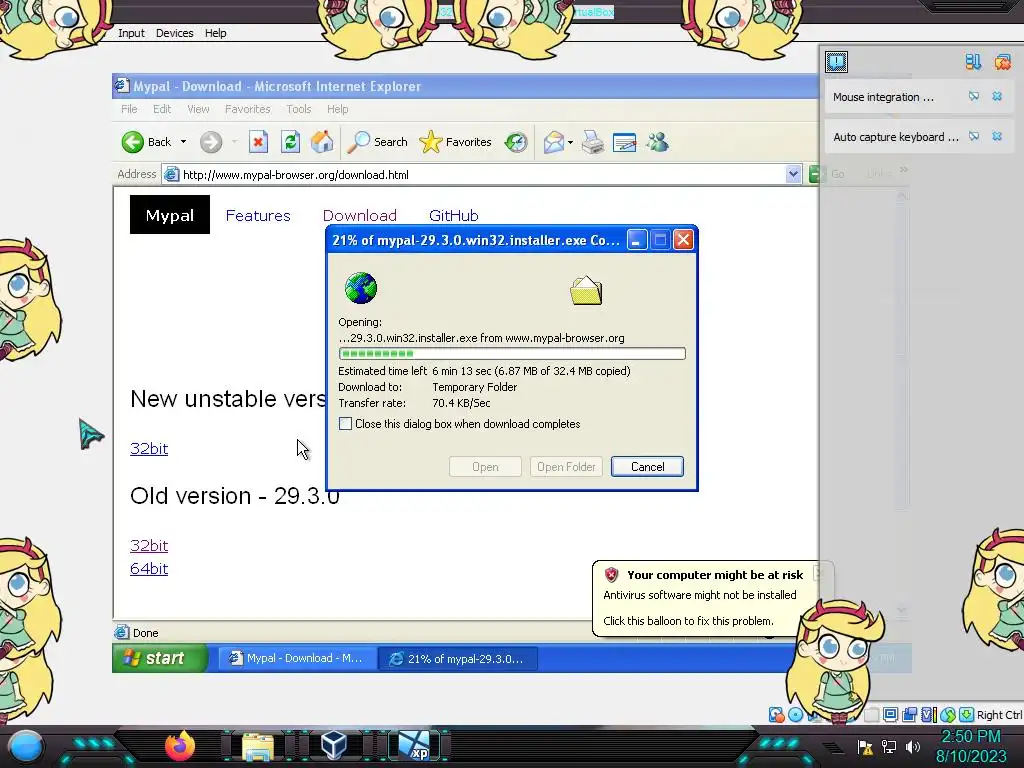Open the VirtualBox Input menu
Image resolution: width=1024 pixels, height=768 pixels.
point(131,33)
